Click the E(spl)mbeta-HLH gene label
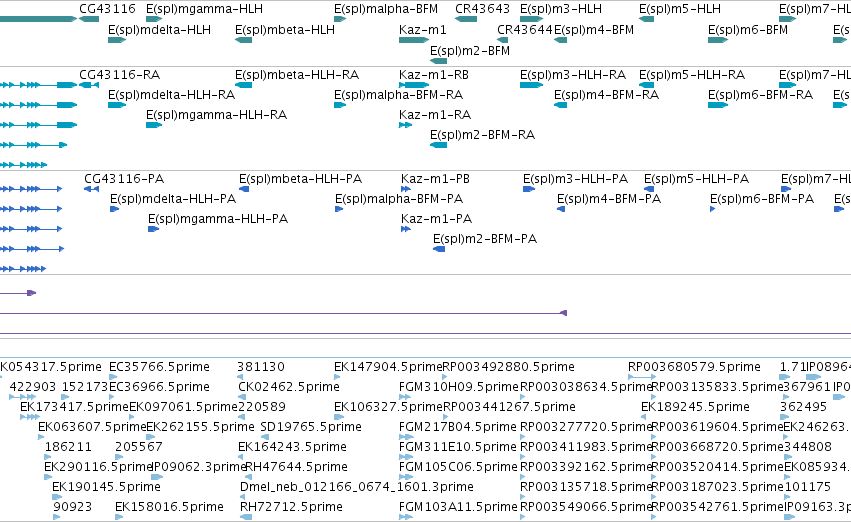 tap(285, 30)
